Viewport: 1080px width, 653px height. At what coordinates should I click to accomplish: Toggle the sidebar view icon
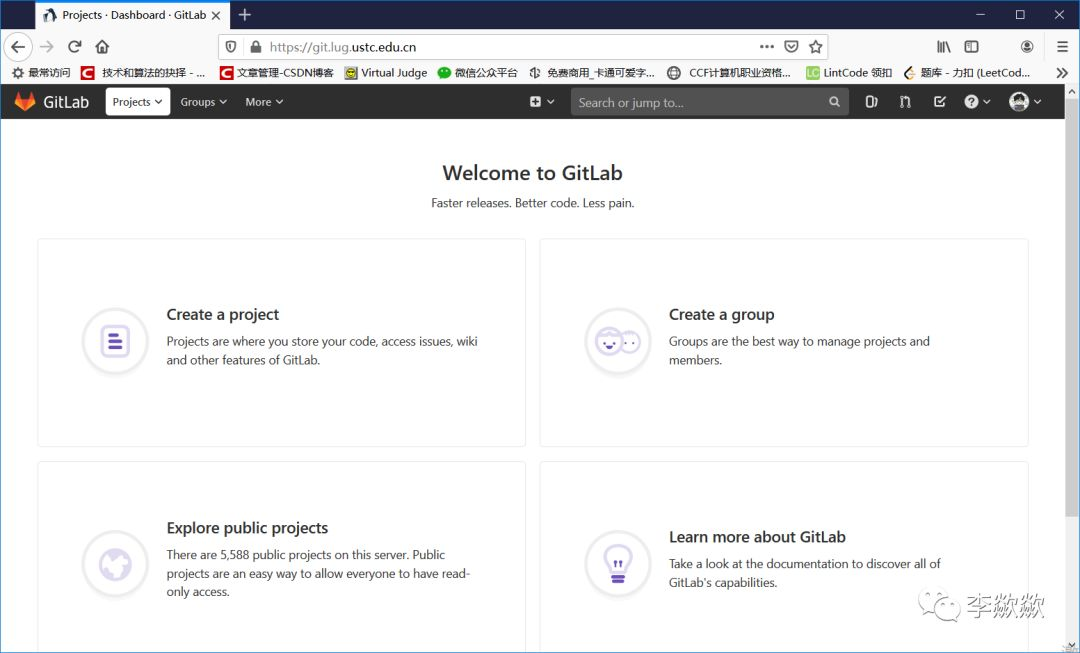[971, 47]
